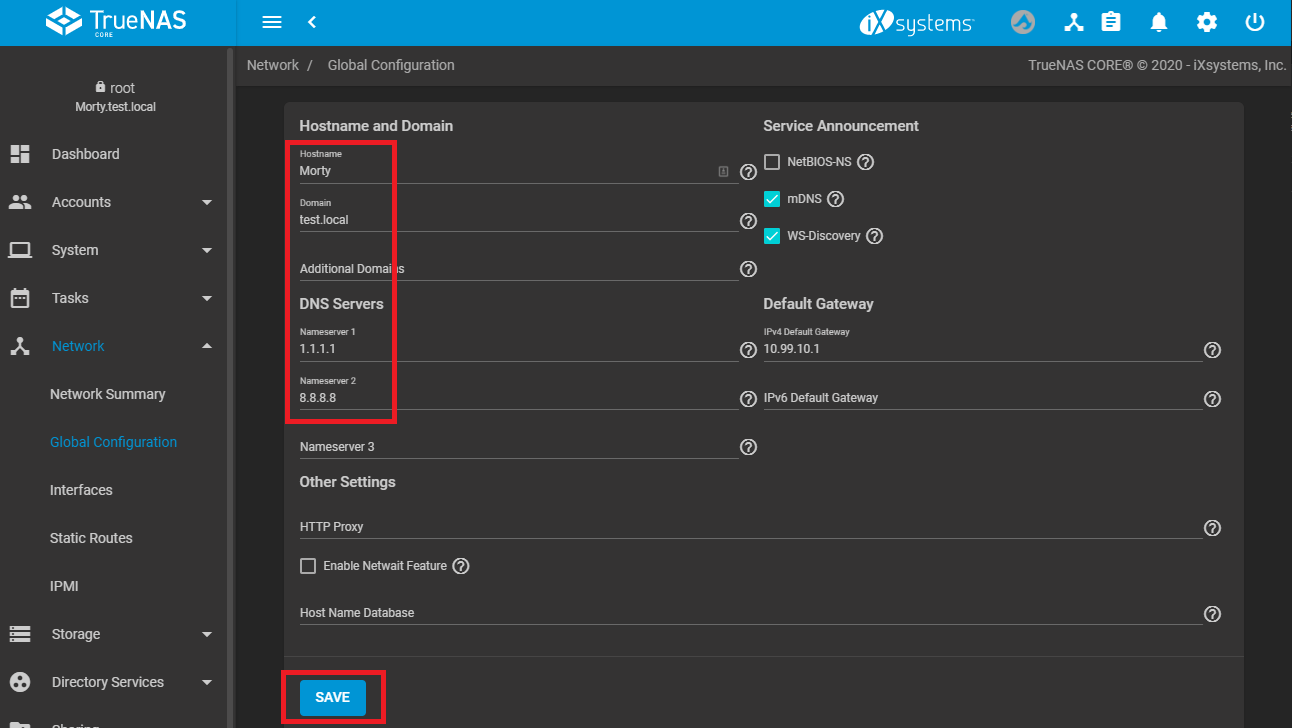Click the power icon in top bar
The width and height of the screenshot is (1292, 728).
tap(1255, 22)
